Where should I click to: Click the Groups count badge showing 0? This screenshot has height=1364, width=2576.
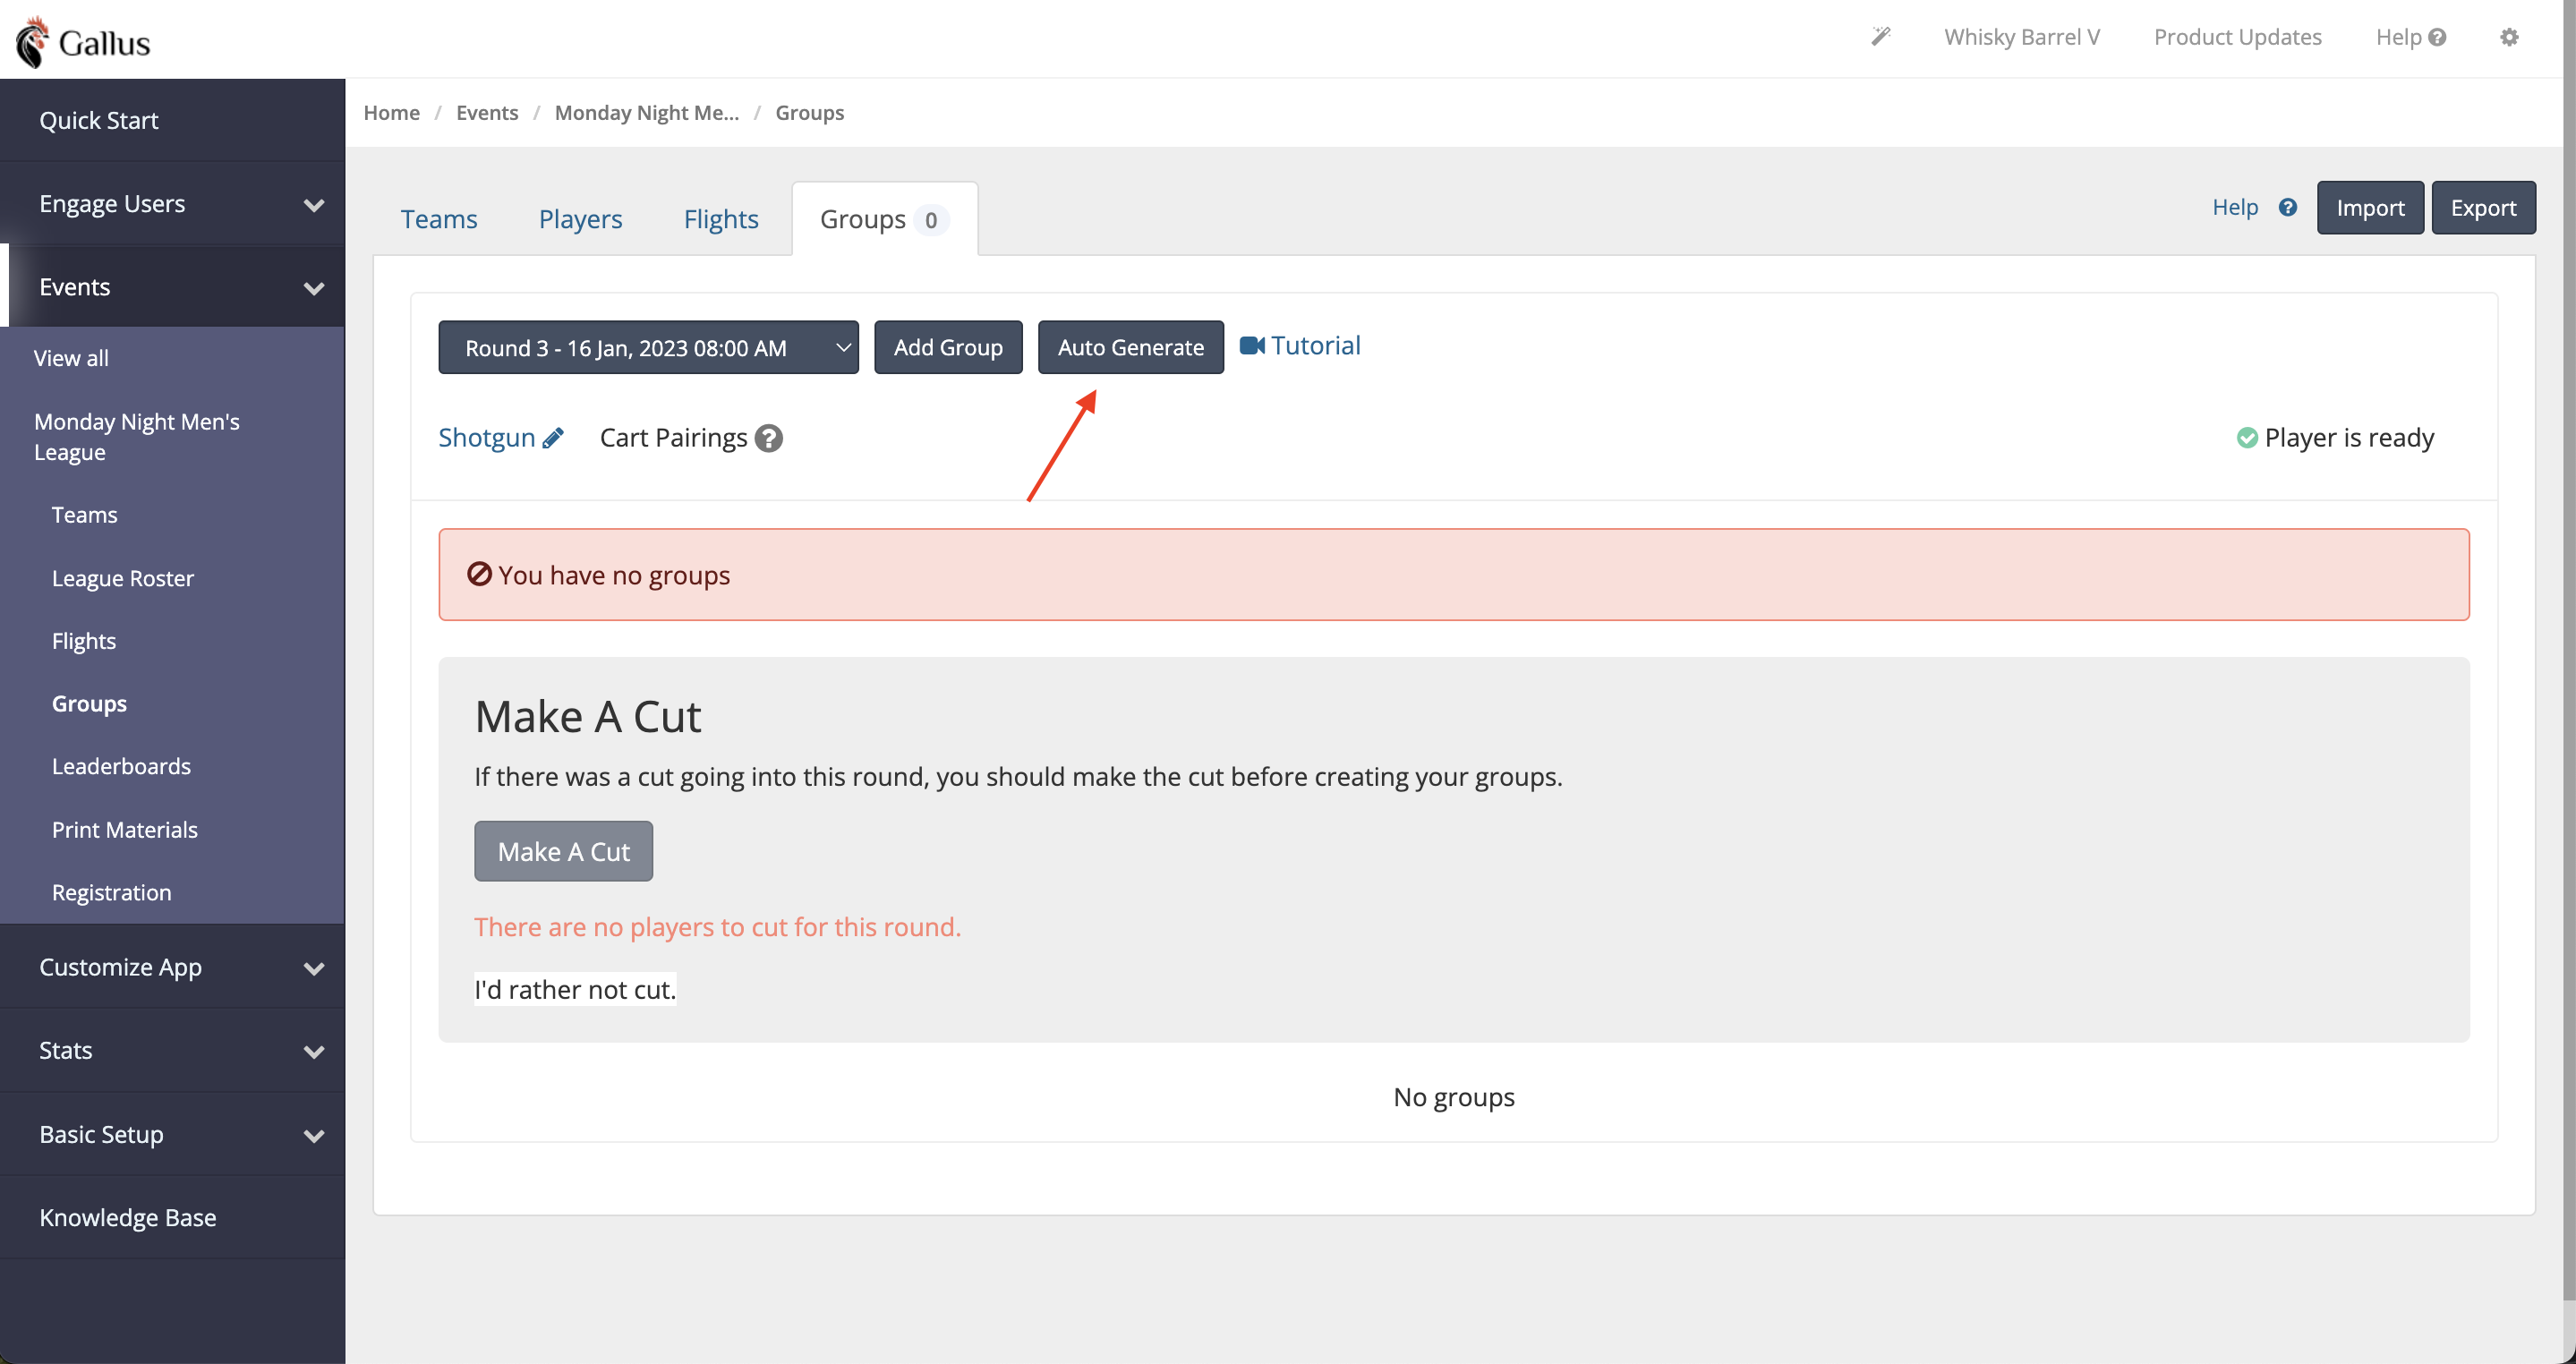[x=930, y=220]
